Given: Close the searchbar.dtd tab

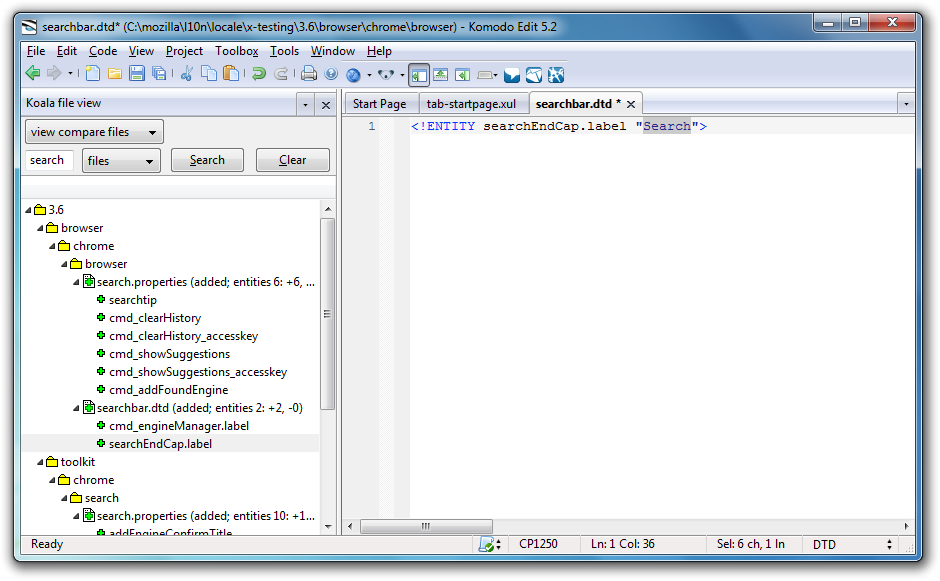Looking at the screenshot, I should (631, 104).
